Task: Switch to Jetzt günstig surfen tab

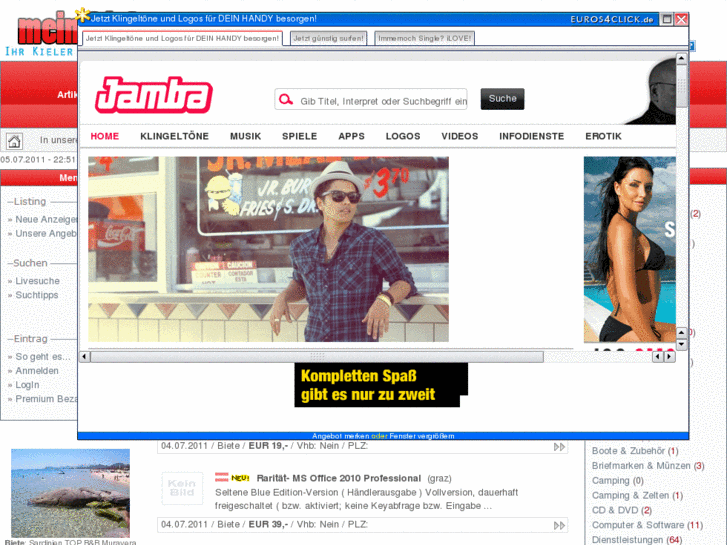Action: [328, 38]
